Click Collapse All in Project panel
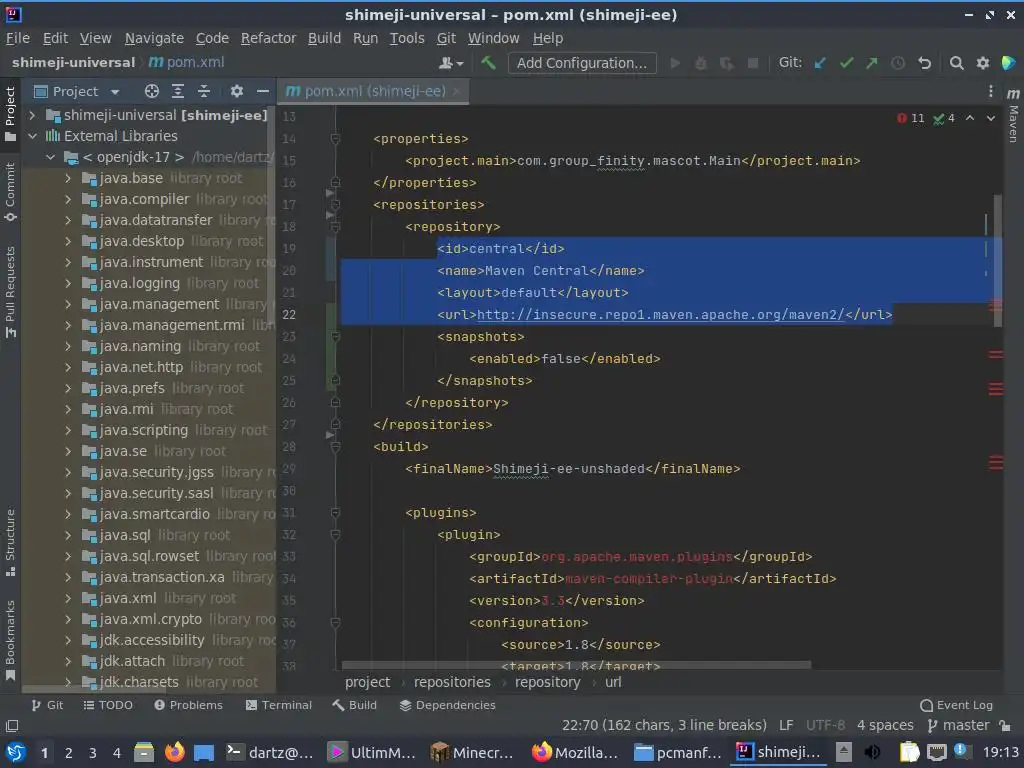 tap(204, 91)
